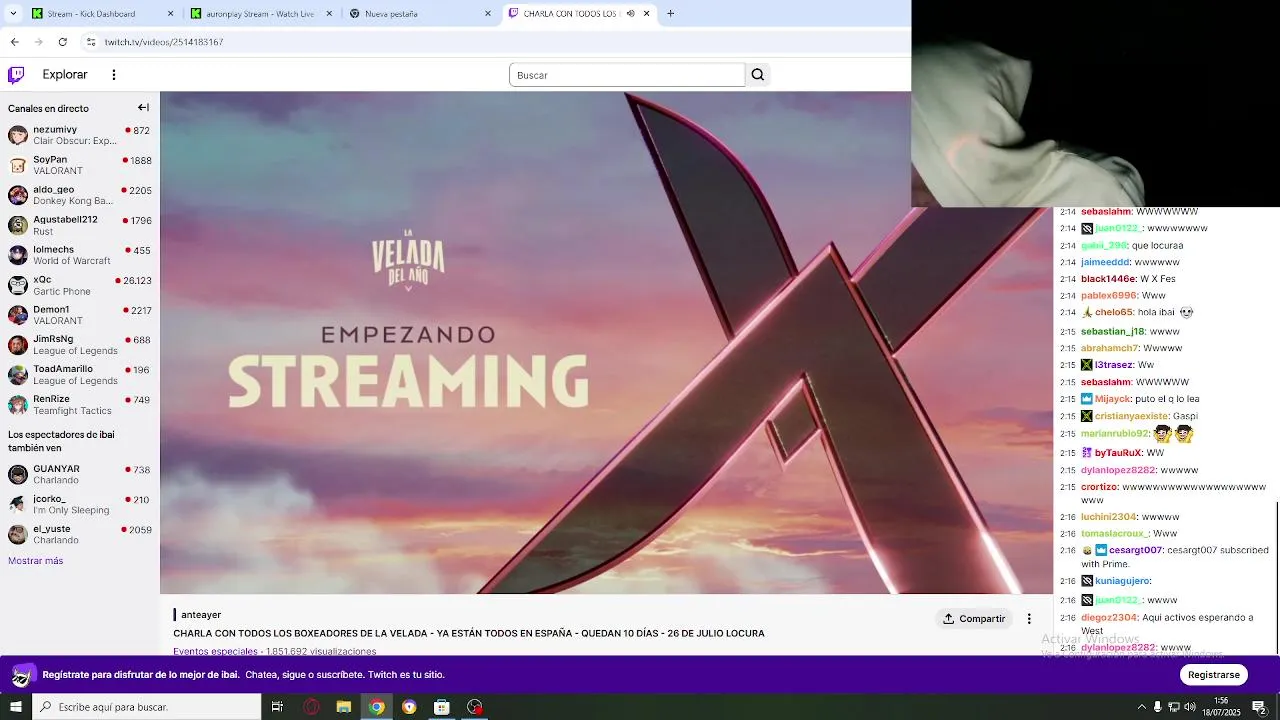
Task: Click the search magnifier button
Action: 758,75
